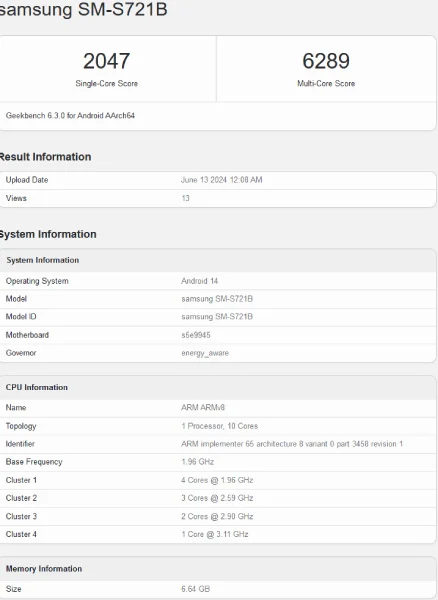Click the Model ID label
The height and width of the screenshot is (600, 438).
[x=21, y=317]
